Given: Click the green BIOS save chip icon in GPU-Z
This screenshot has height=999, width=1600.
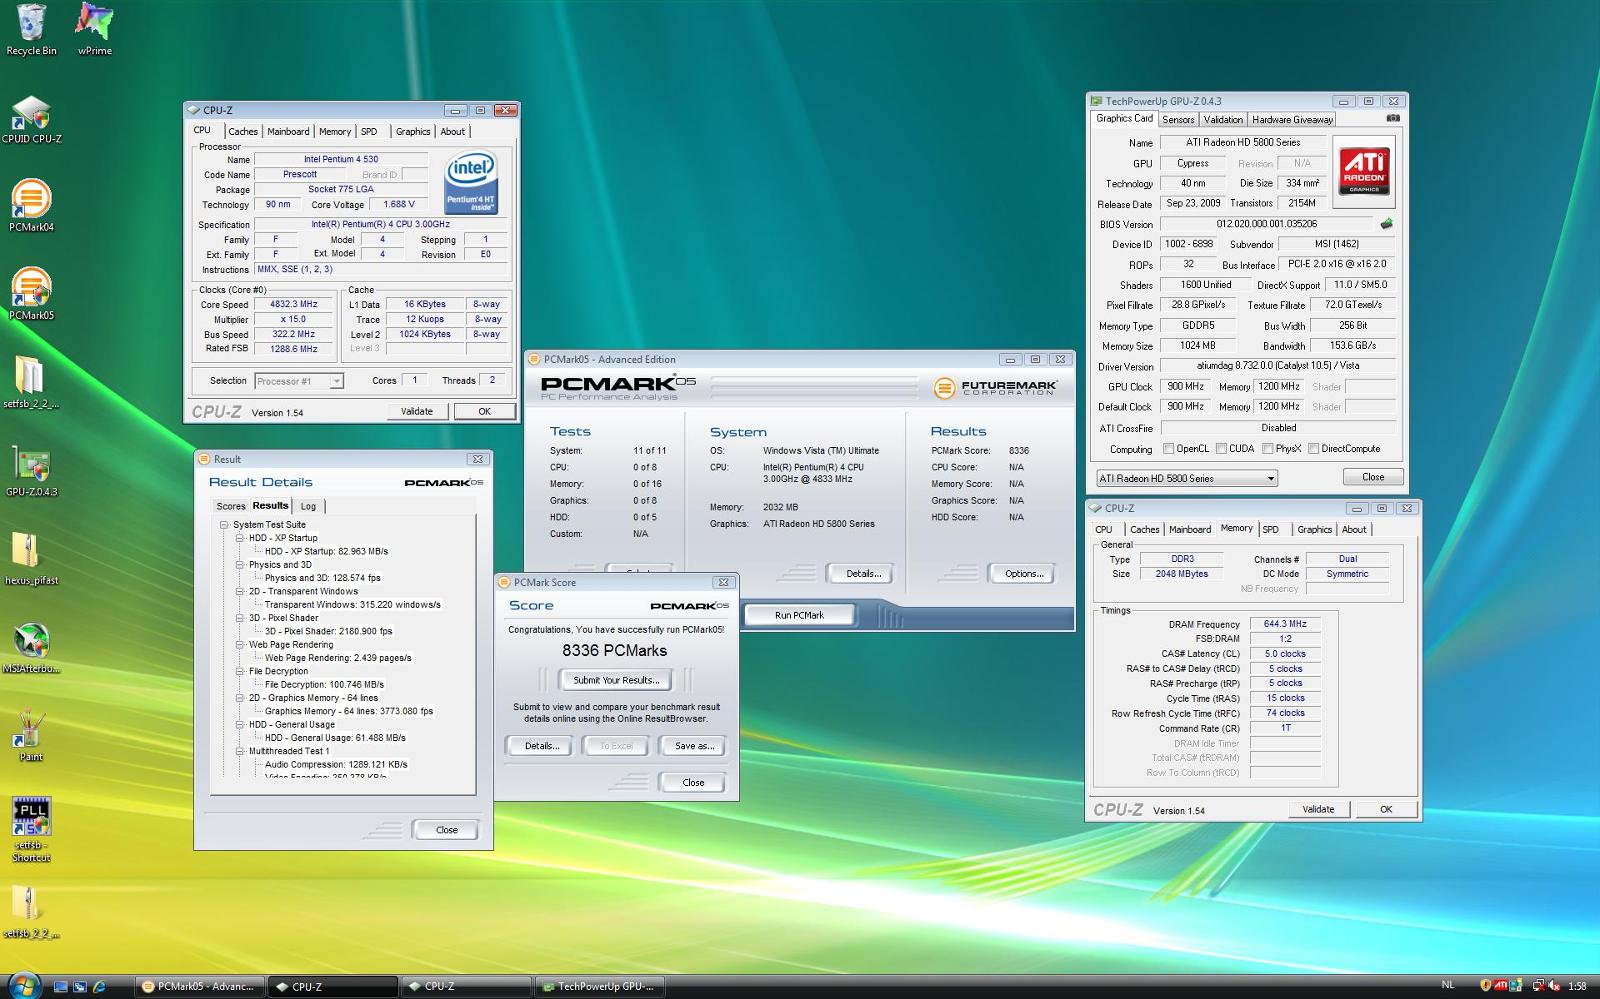Looking at the screenshot, I should click(1387, 224).
